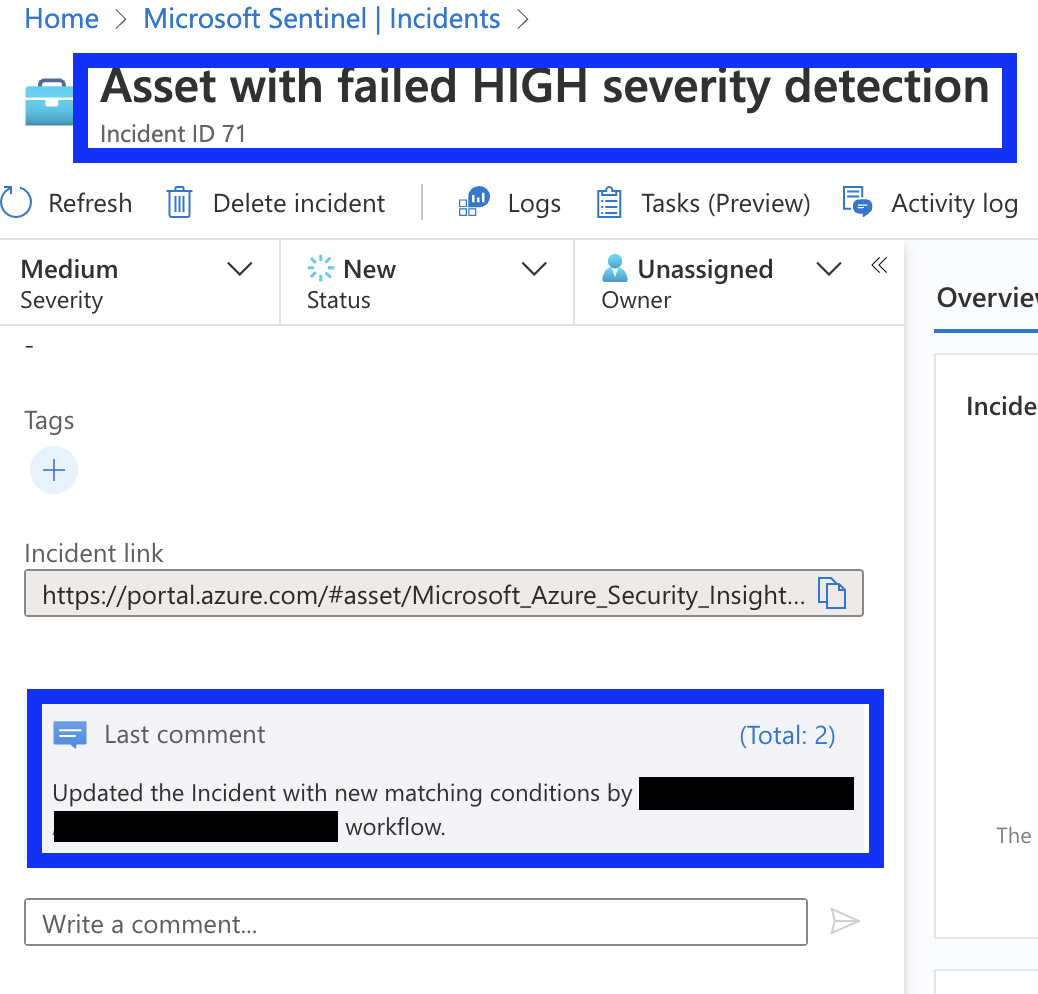
Task: Click the Tasks (Preview) clipboard icon
Action: [x=608, y=203]
